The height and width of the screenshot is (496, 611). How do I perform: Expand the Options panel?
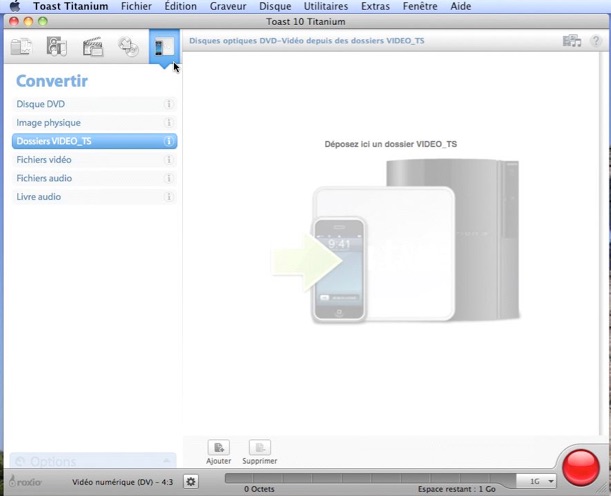pos(93,461)
